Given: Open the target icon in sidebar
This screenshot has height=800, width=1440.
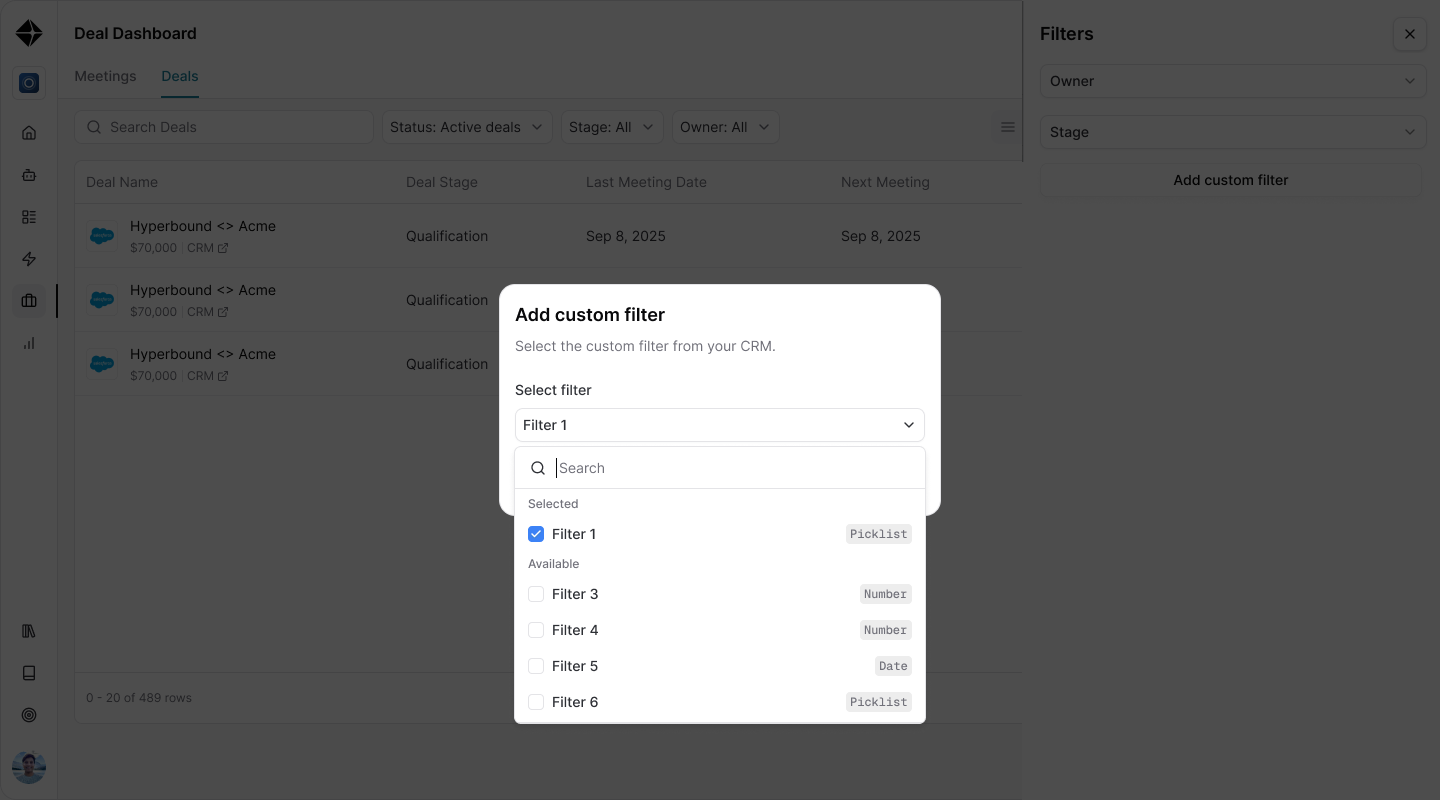Looking at the screenshot, I should [29, 715].
